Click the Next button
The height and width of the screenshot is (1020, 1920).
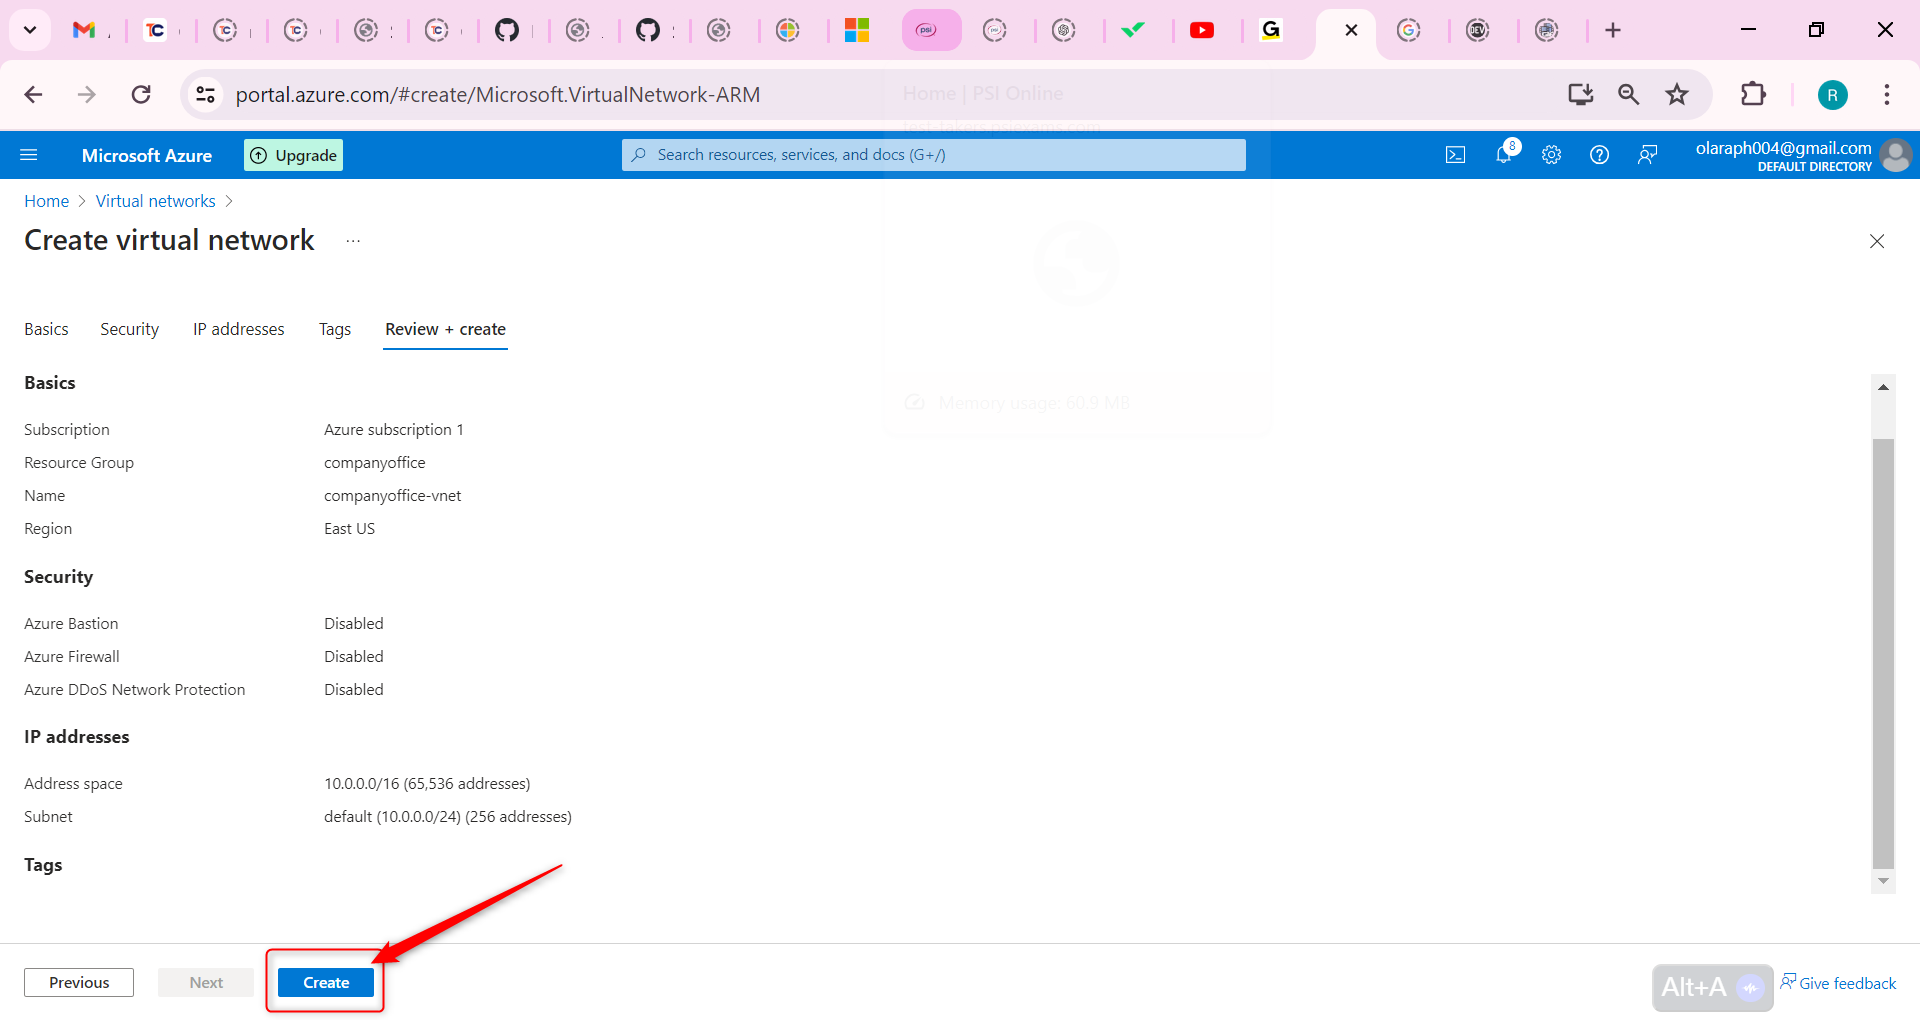point(206,983)
